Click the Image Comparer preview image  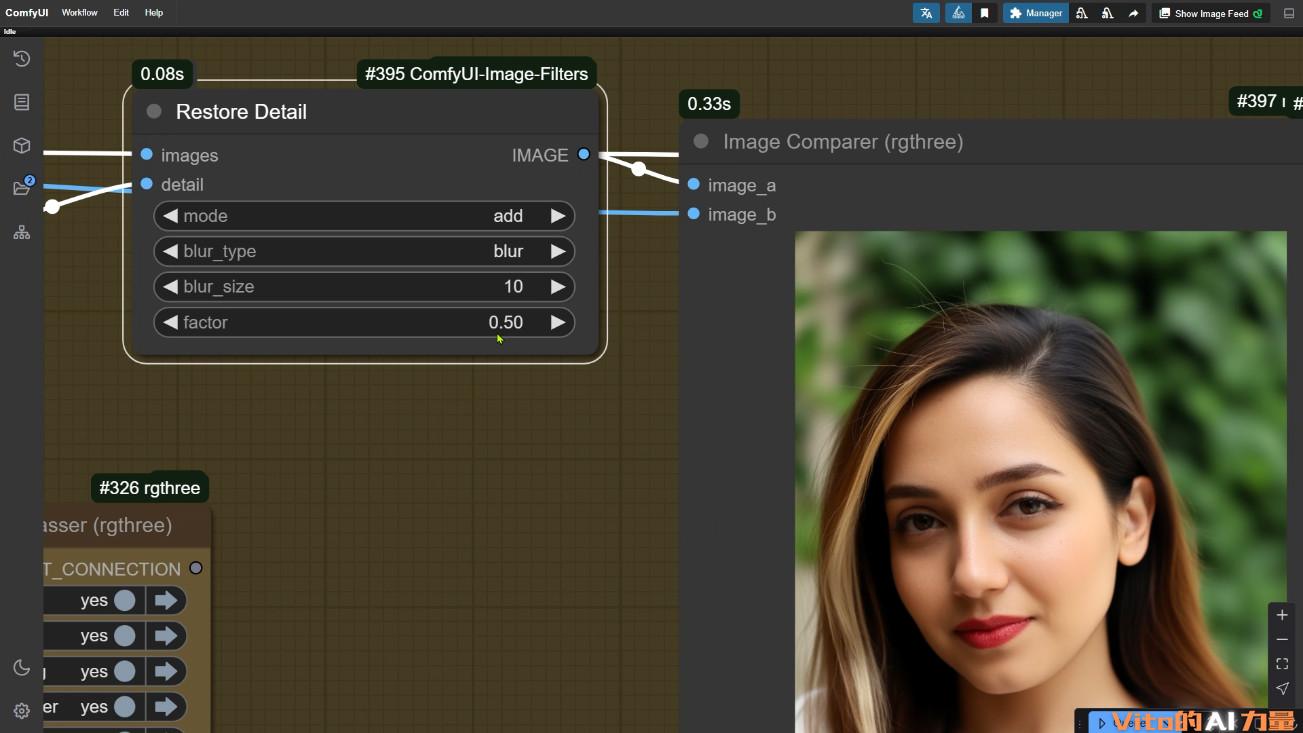point(1041,482)
